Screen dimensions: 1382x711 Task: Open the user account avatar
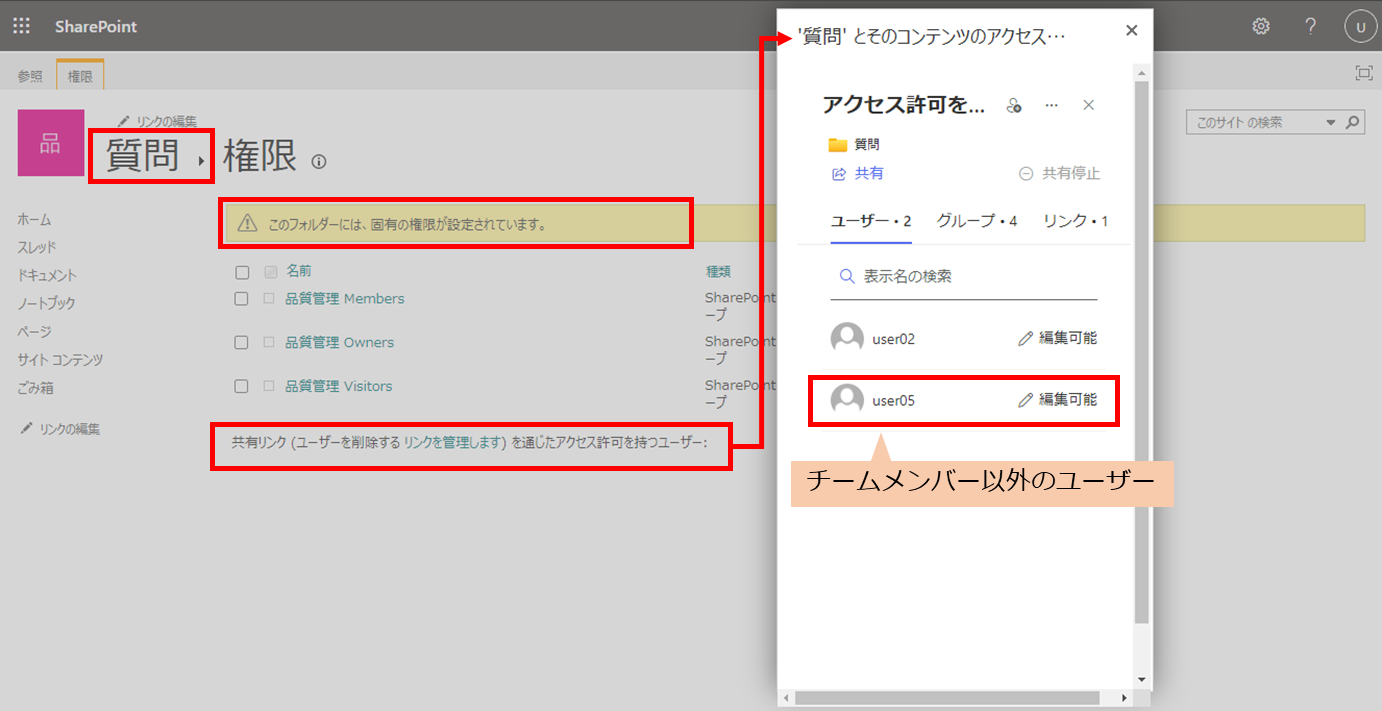[x=1360, y=27]
